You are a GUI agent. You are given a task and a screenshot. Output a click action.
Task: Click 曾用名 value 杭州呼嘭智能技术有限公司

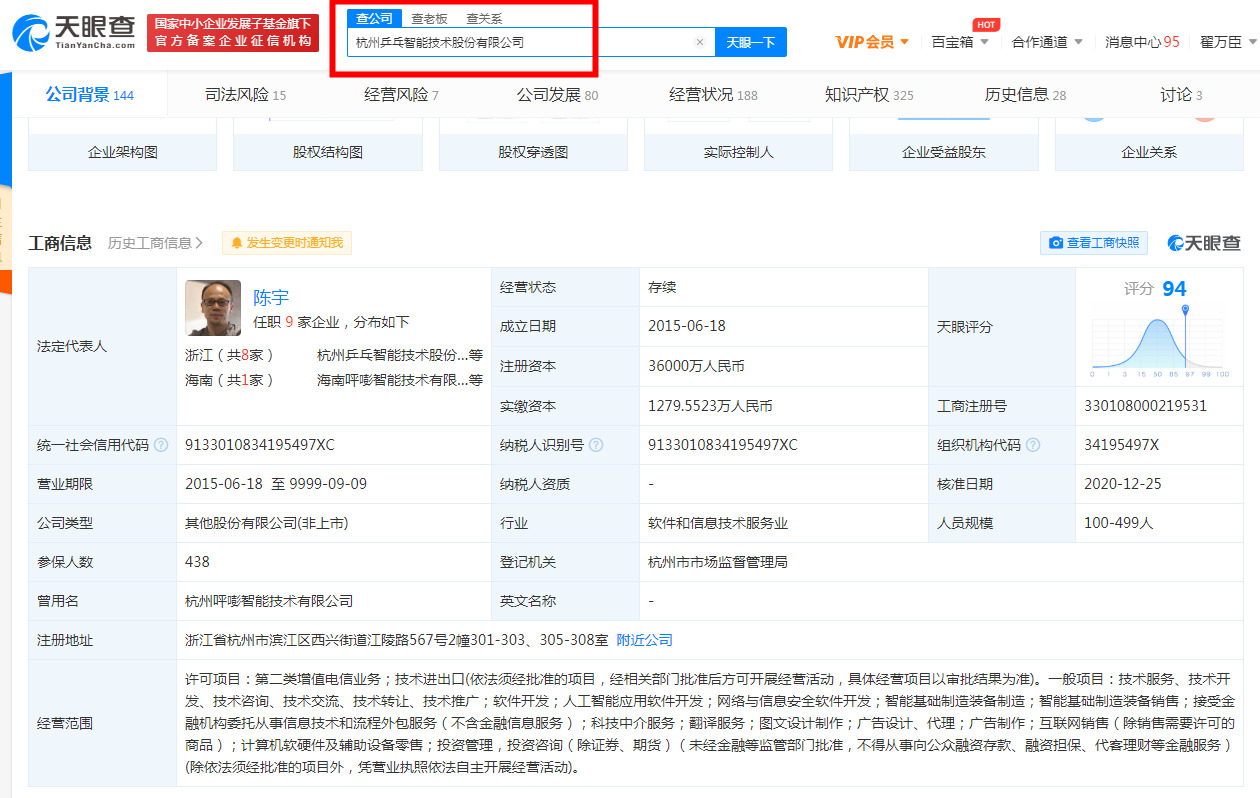pos(269,601)
